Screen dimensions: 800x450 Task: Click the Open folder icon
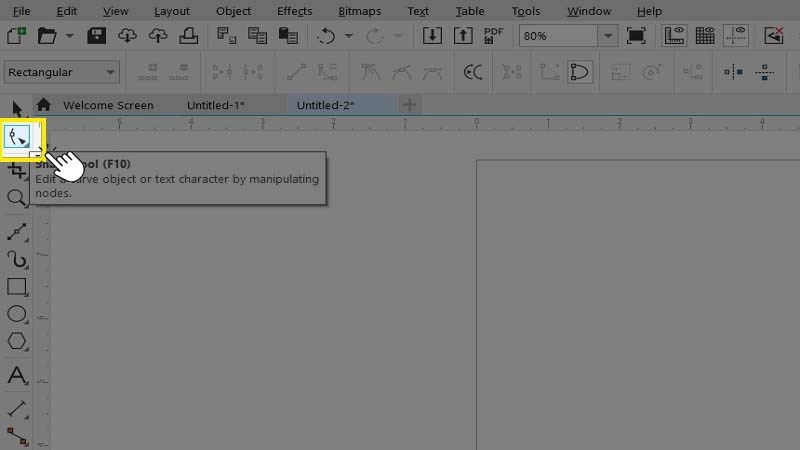click(46, 36)
